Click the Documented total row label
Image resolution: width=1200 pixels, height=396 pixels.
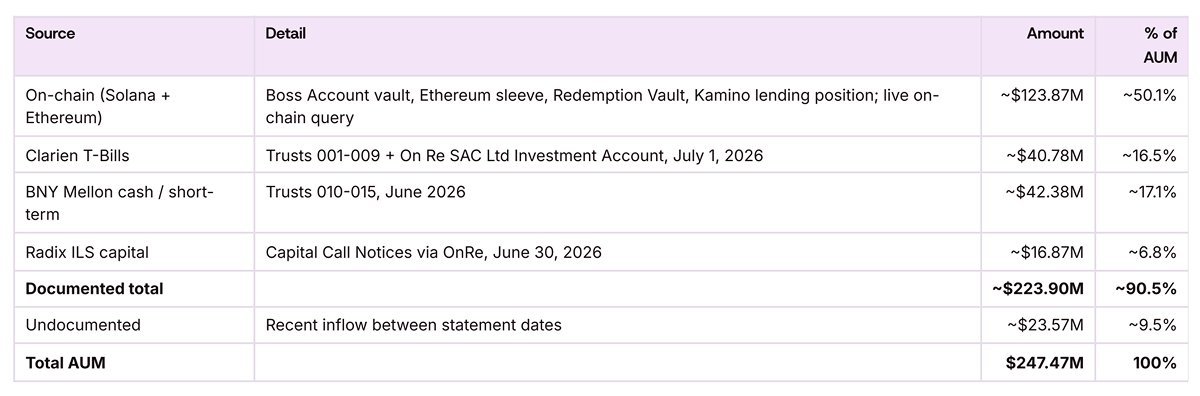click(x=94, y=289)
